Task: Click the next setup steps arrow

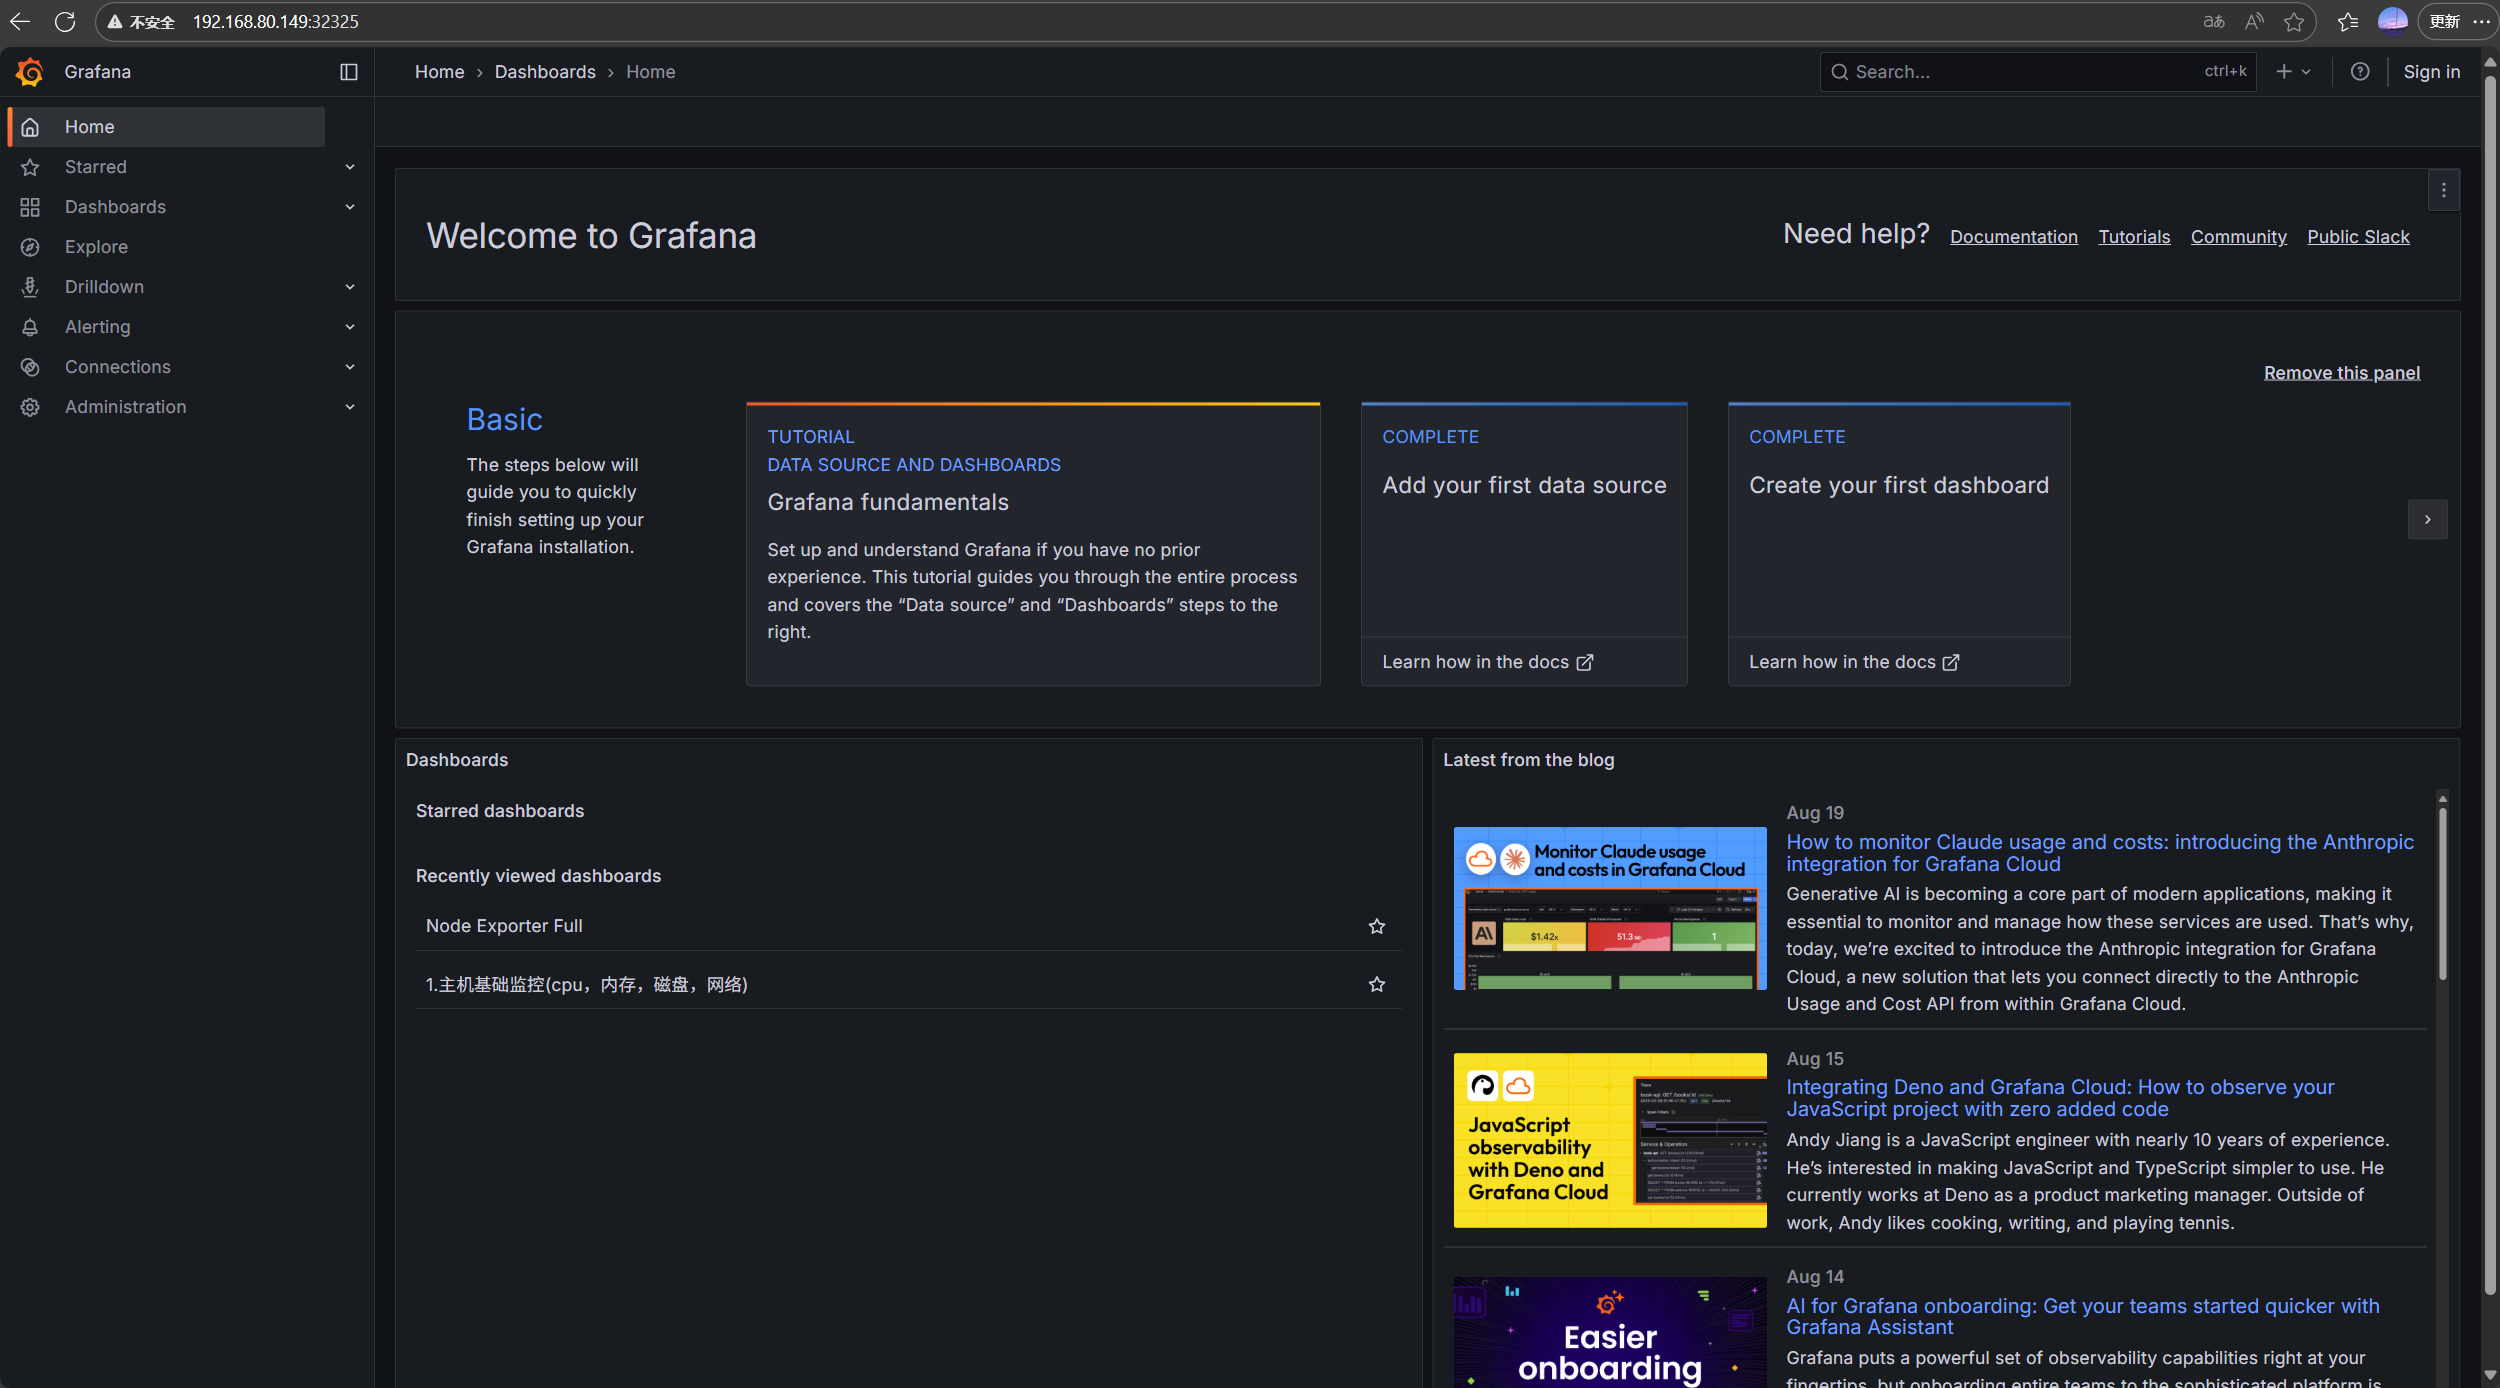Action: (2427, 520)
